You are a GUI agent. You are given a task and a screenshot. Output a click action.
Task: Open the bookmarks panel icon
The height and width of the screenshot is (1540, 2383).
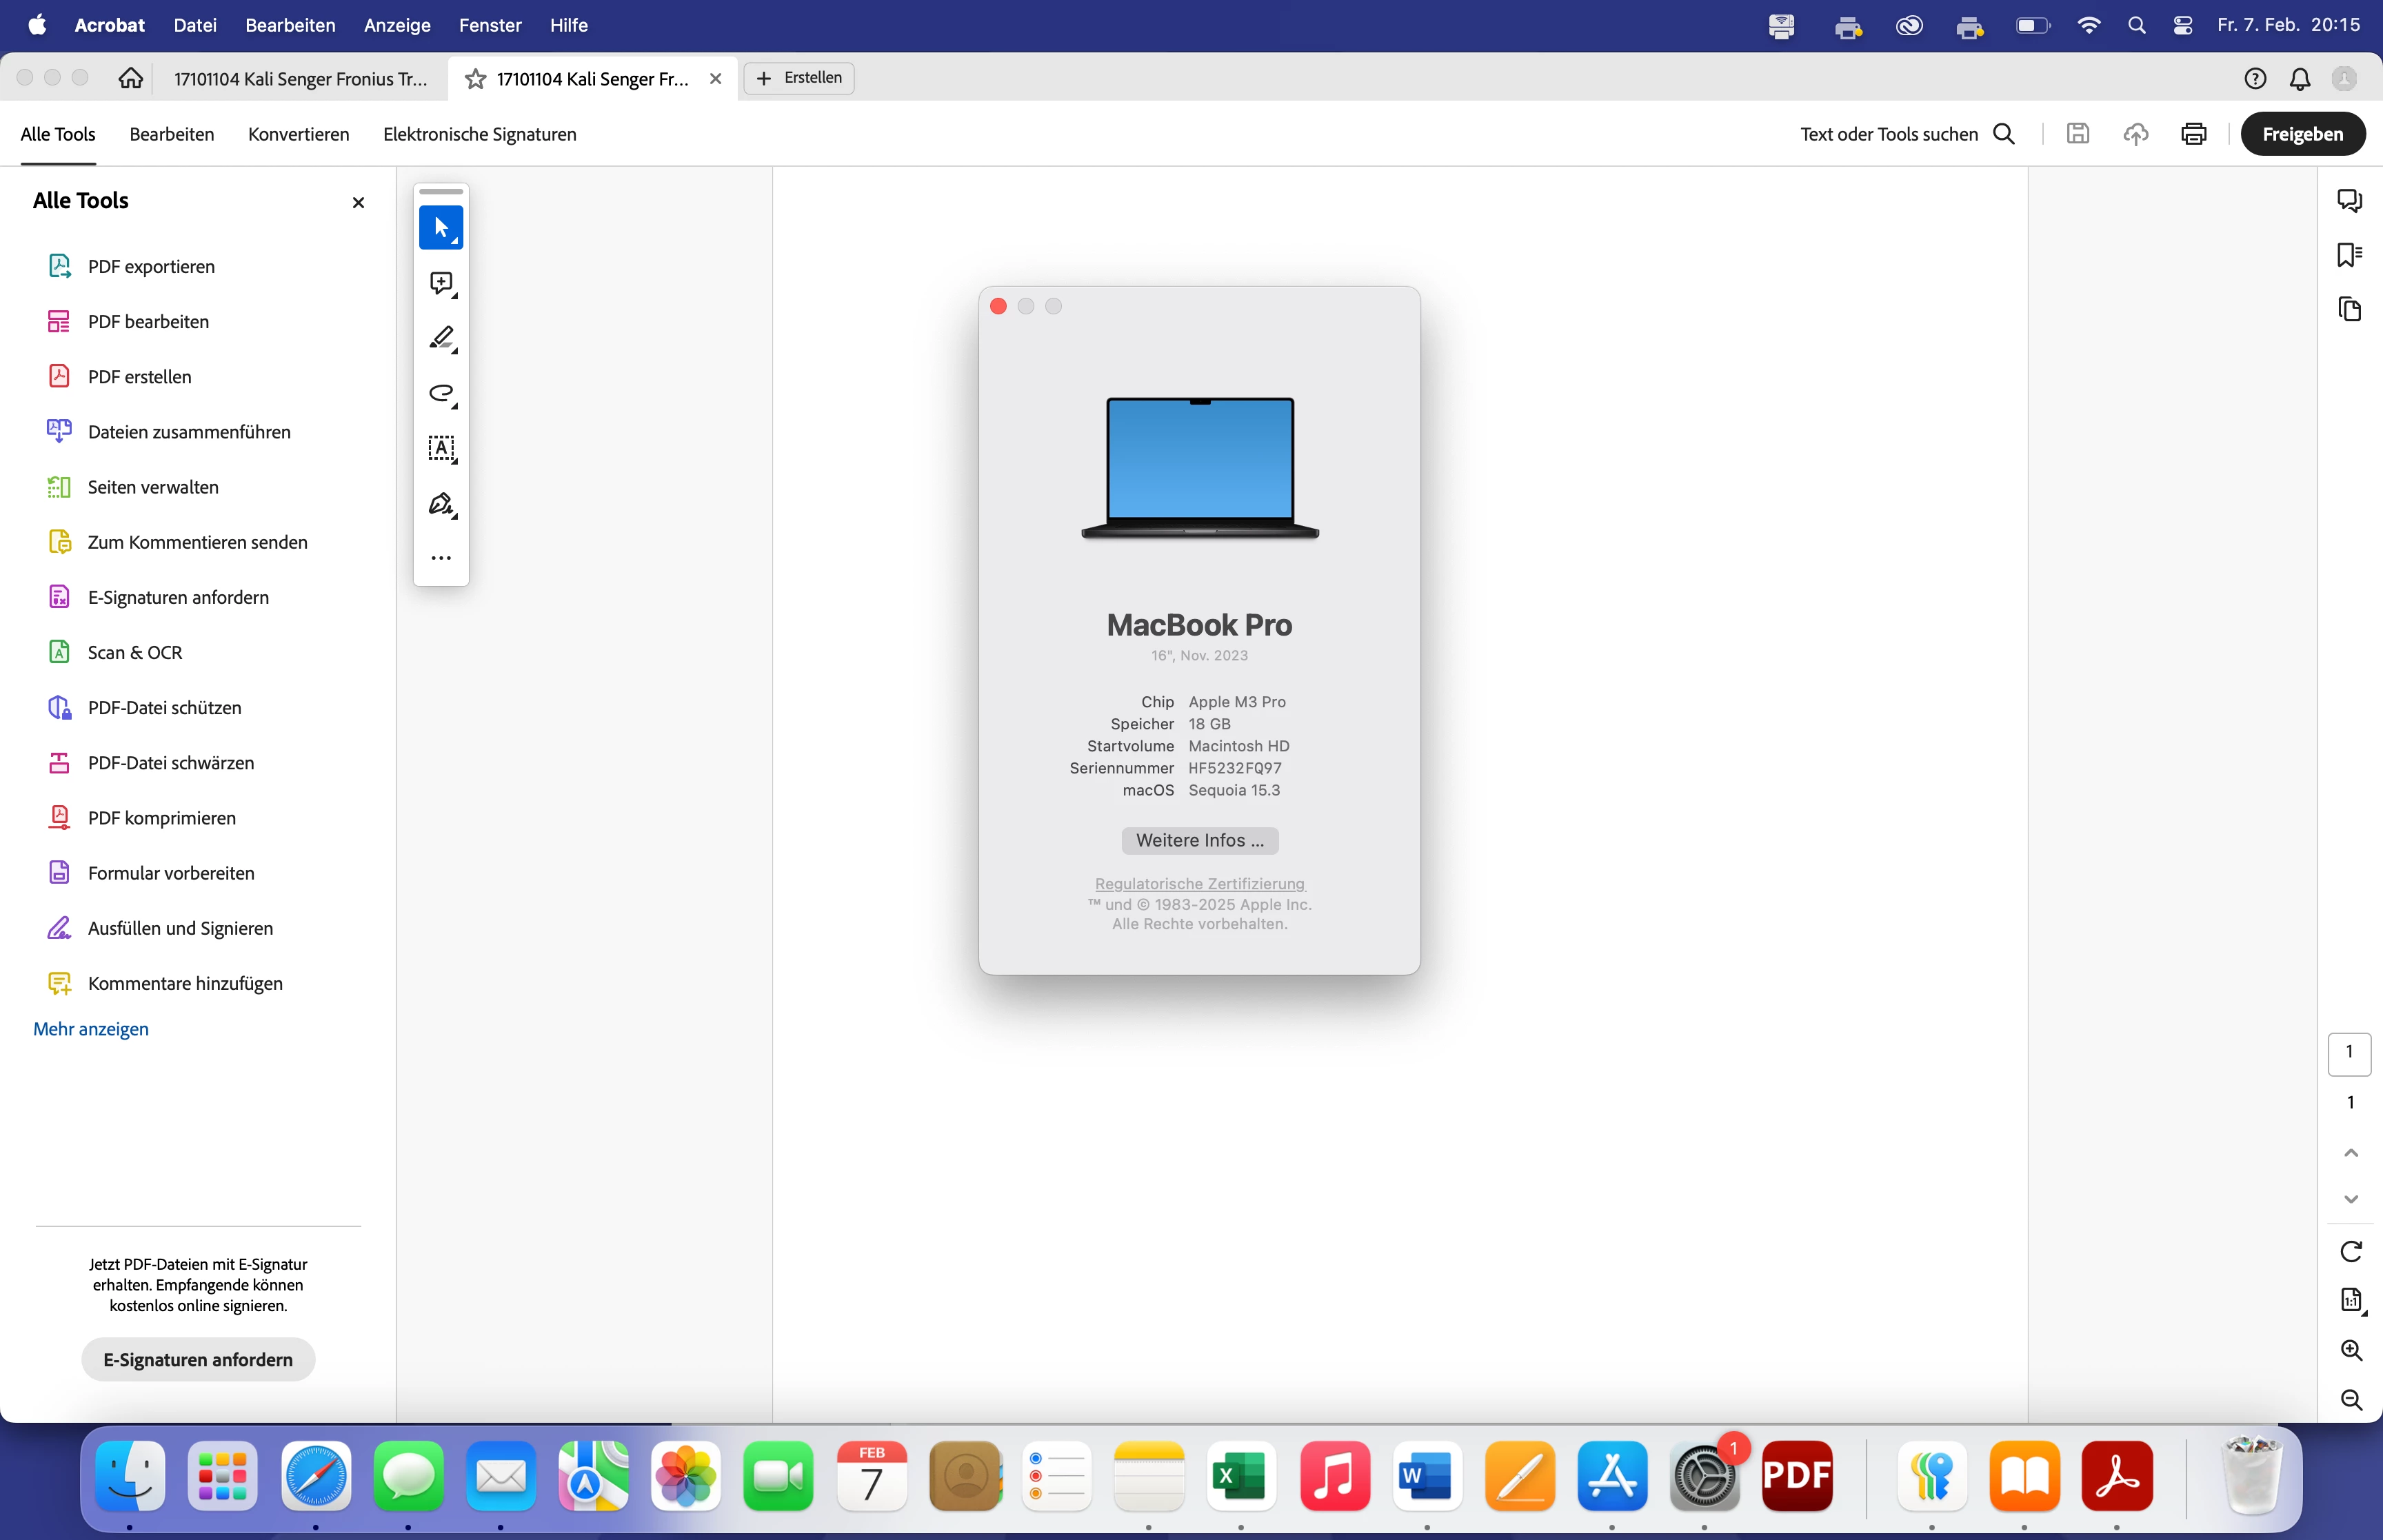(2349, 255)
